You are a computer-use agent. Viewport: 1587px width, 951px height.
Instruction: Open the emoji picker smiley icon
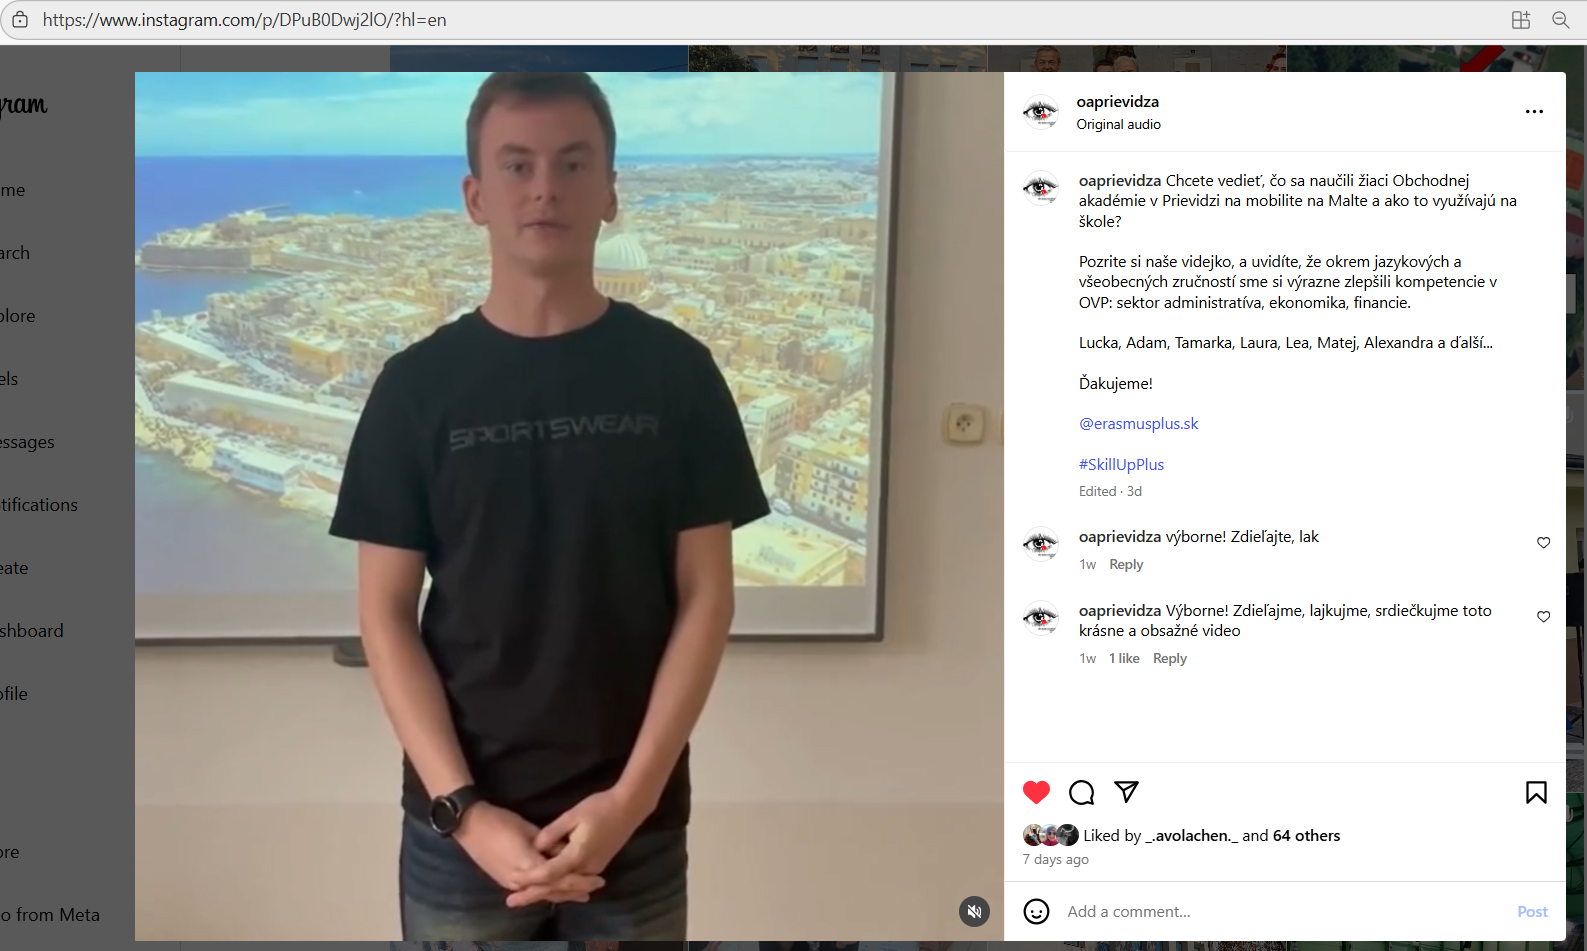(1036, 911)
